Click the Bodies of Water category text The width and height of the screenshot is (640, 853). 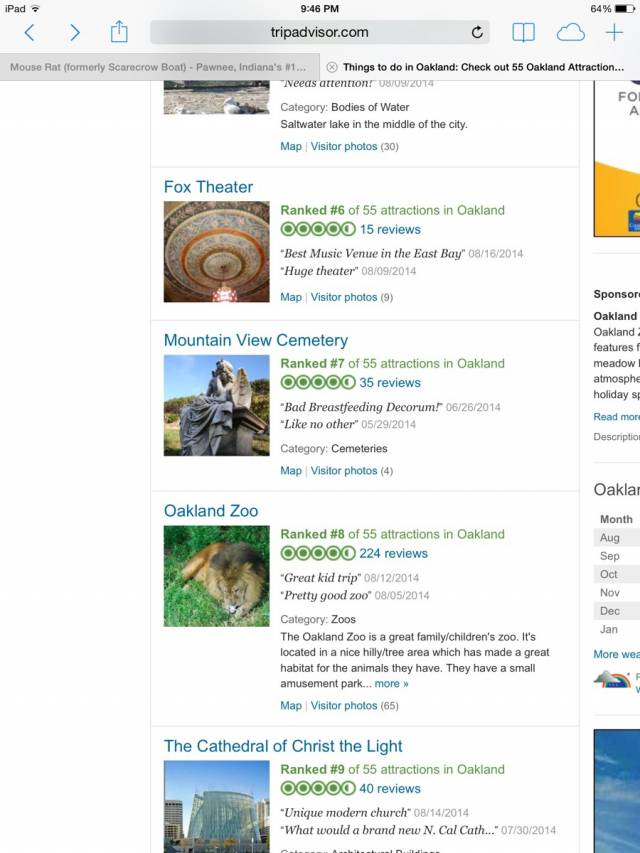pos(370,107)
